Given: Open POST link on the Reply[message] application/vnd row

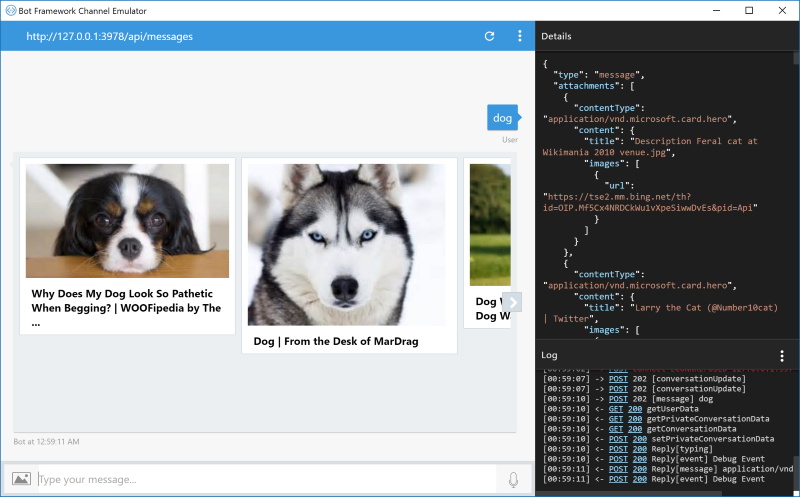Looking at the screenshot, I should pyautogui.click(x=618, y=469).
